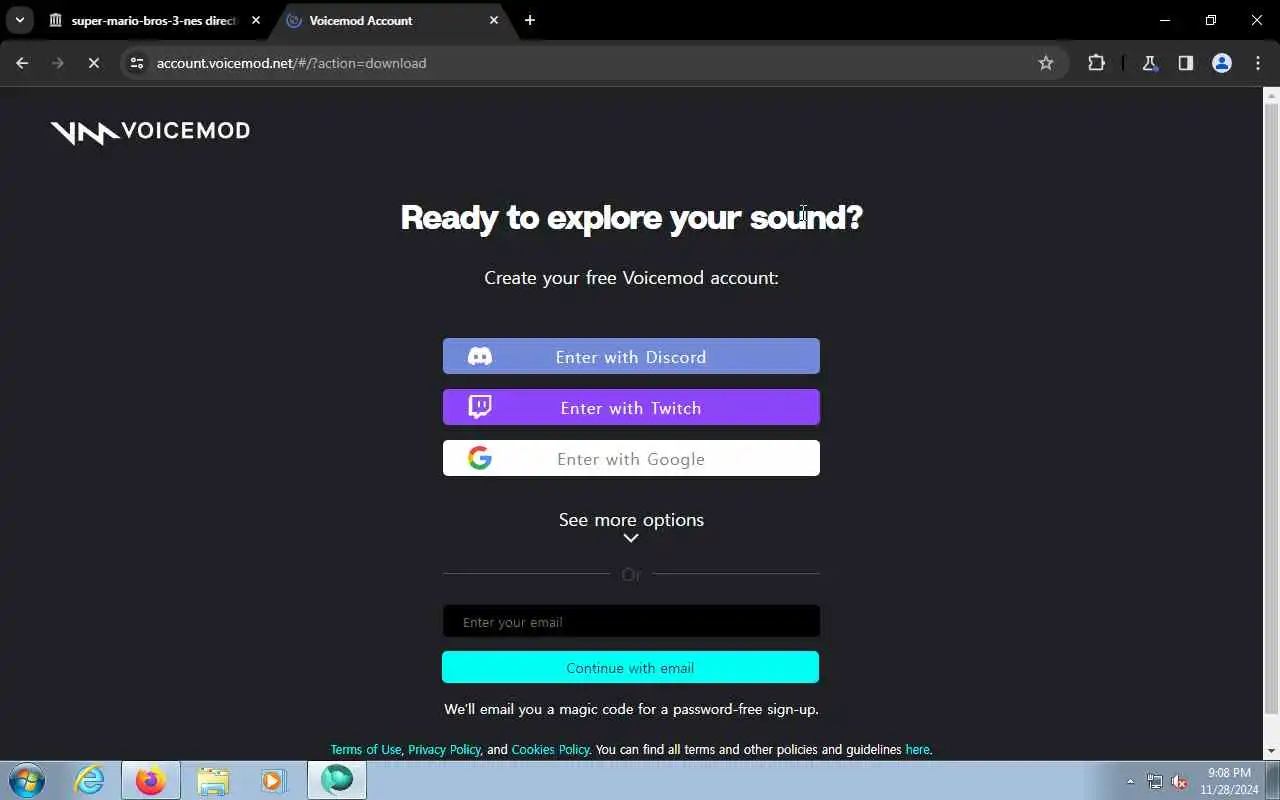Open the 'here' guidelines link

click(x=917, y=749)
